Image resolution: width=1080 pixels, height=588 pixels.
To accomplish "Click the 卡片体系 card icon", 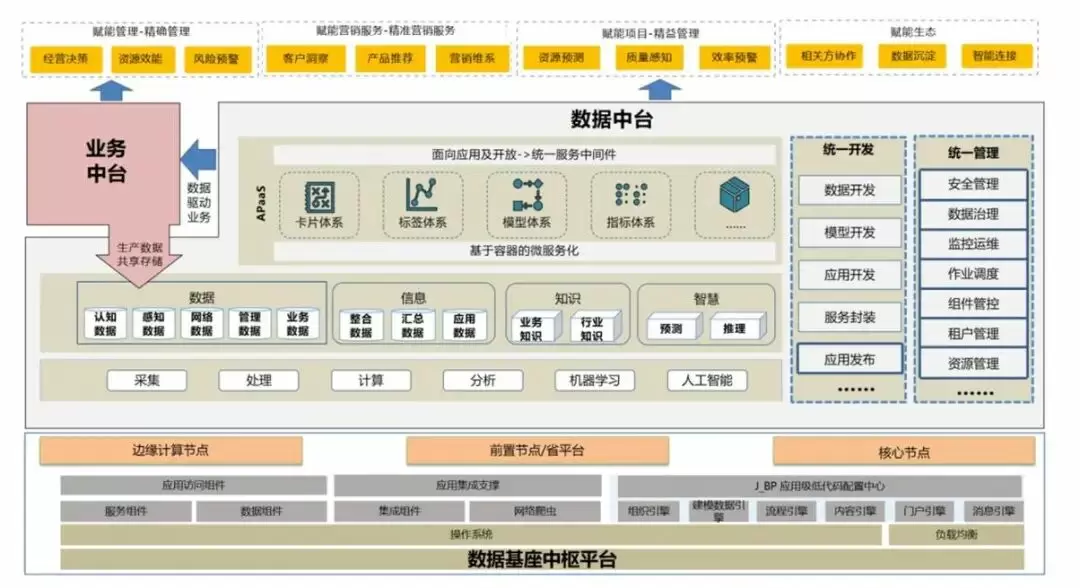I will pyautogui.click(x=319, y=196).
